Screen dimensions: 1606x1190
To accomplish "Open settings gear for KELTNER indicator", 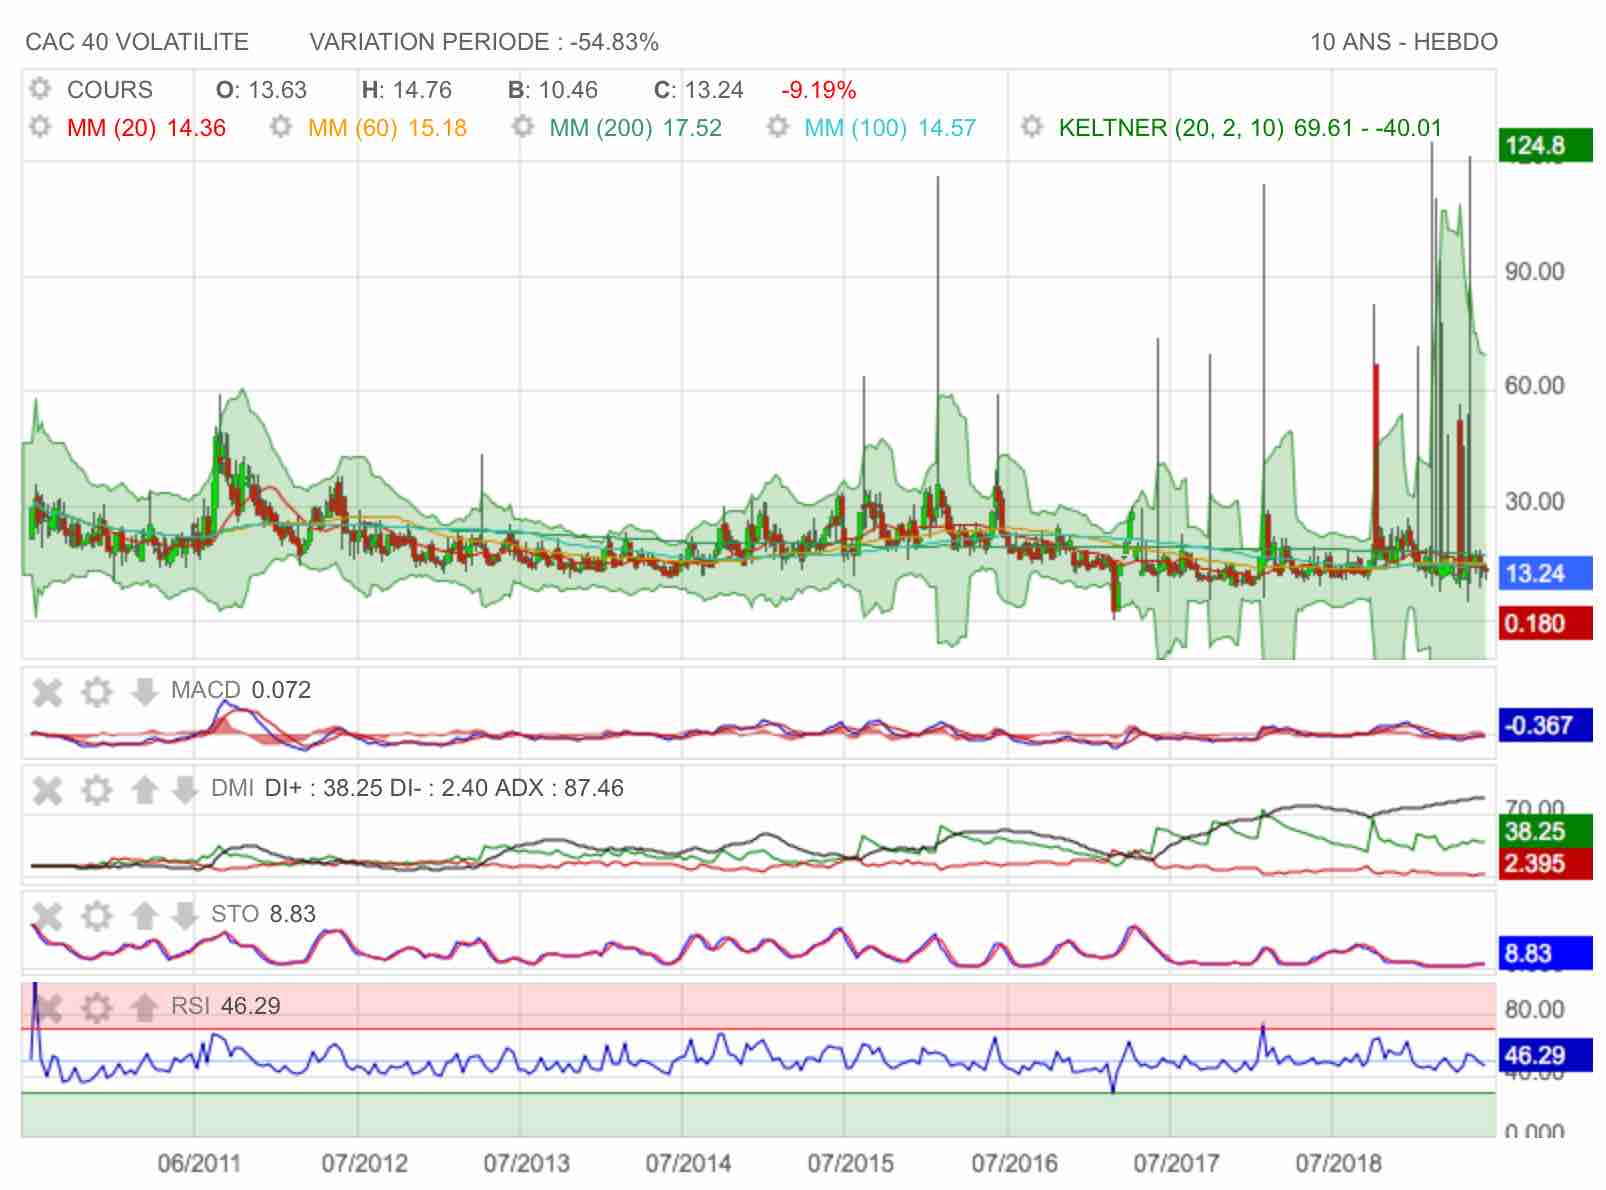I will pyautogui.click(x=1032, y=127).
